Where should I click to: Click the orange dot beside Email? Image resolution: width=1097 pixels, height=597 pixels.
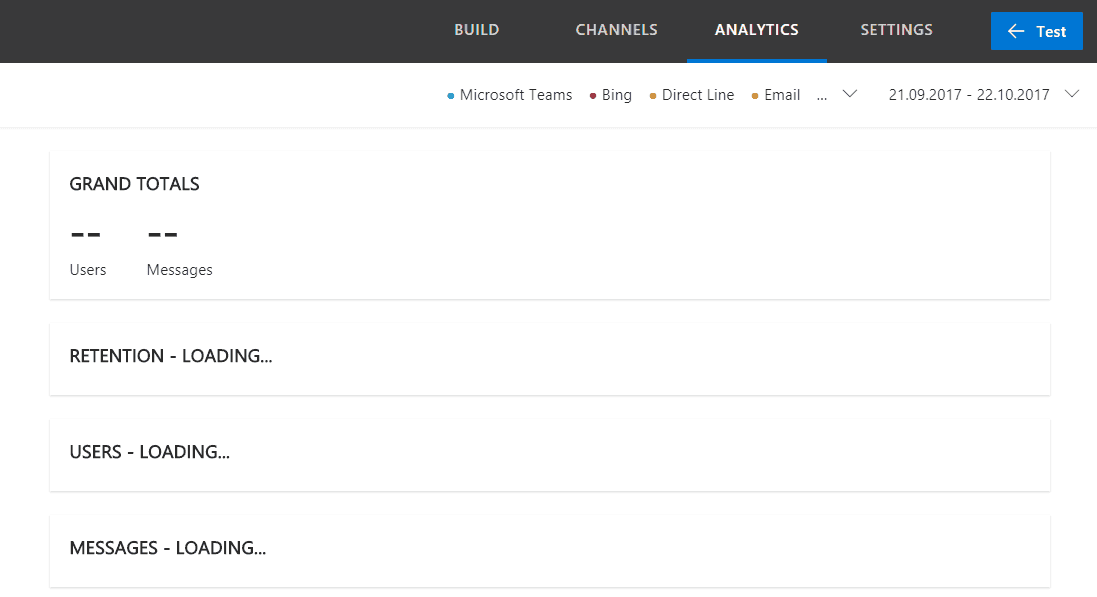point(755,96)
